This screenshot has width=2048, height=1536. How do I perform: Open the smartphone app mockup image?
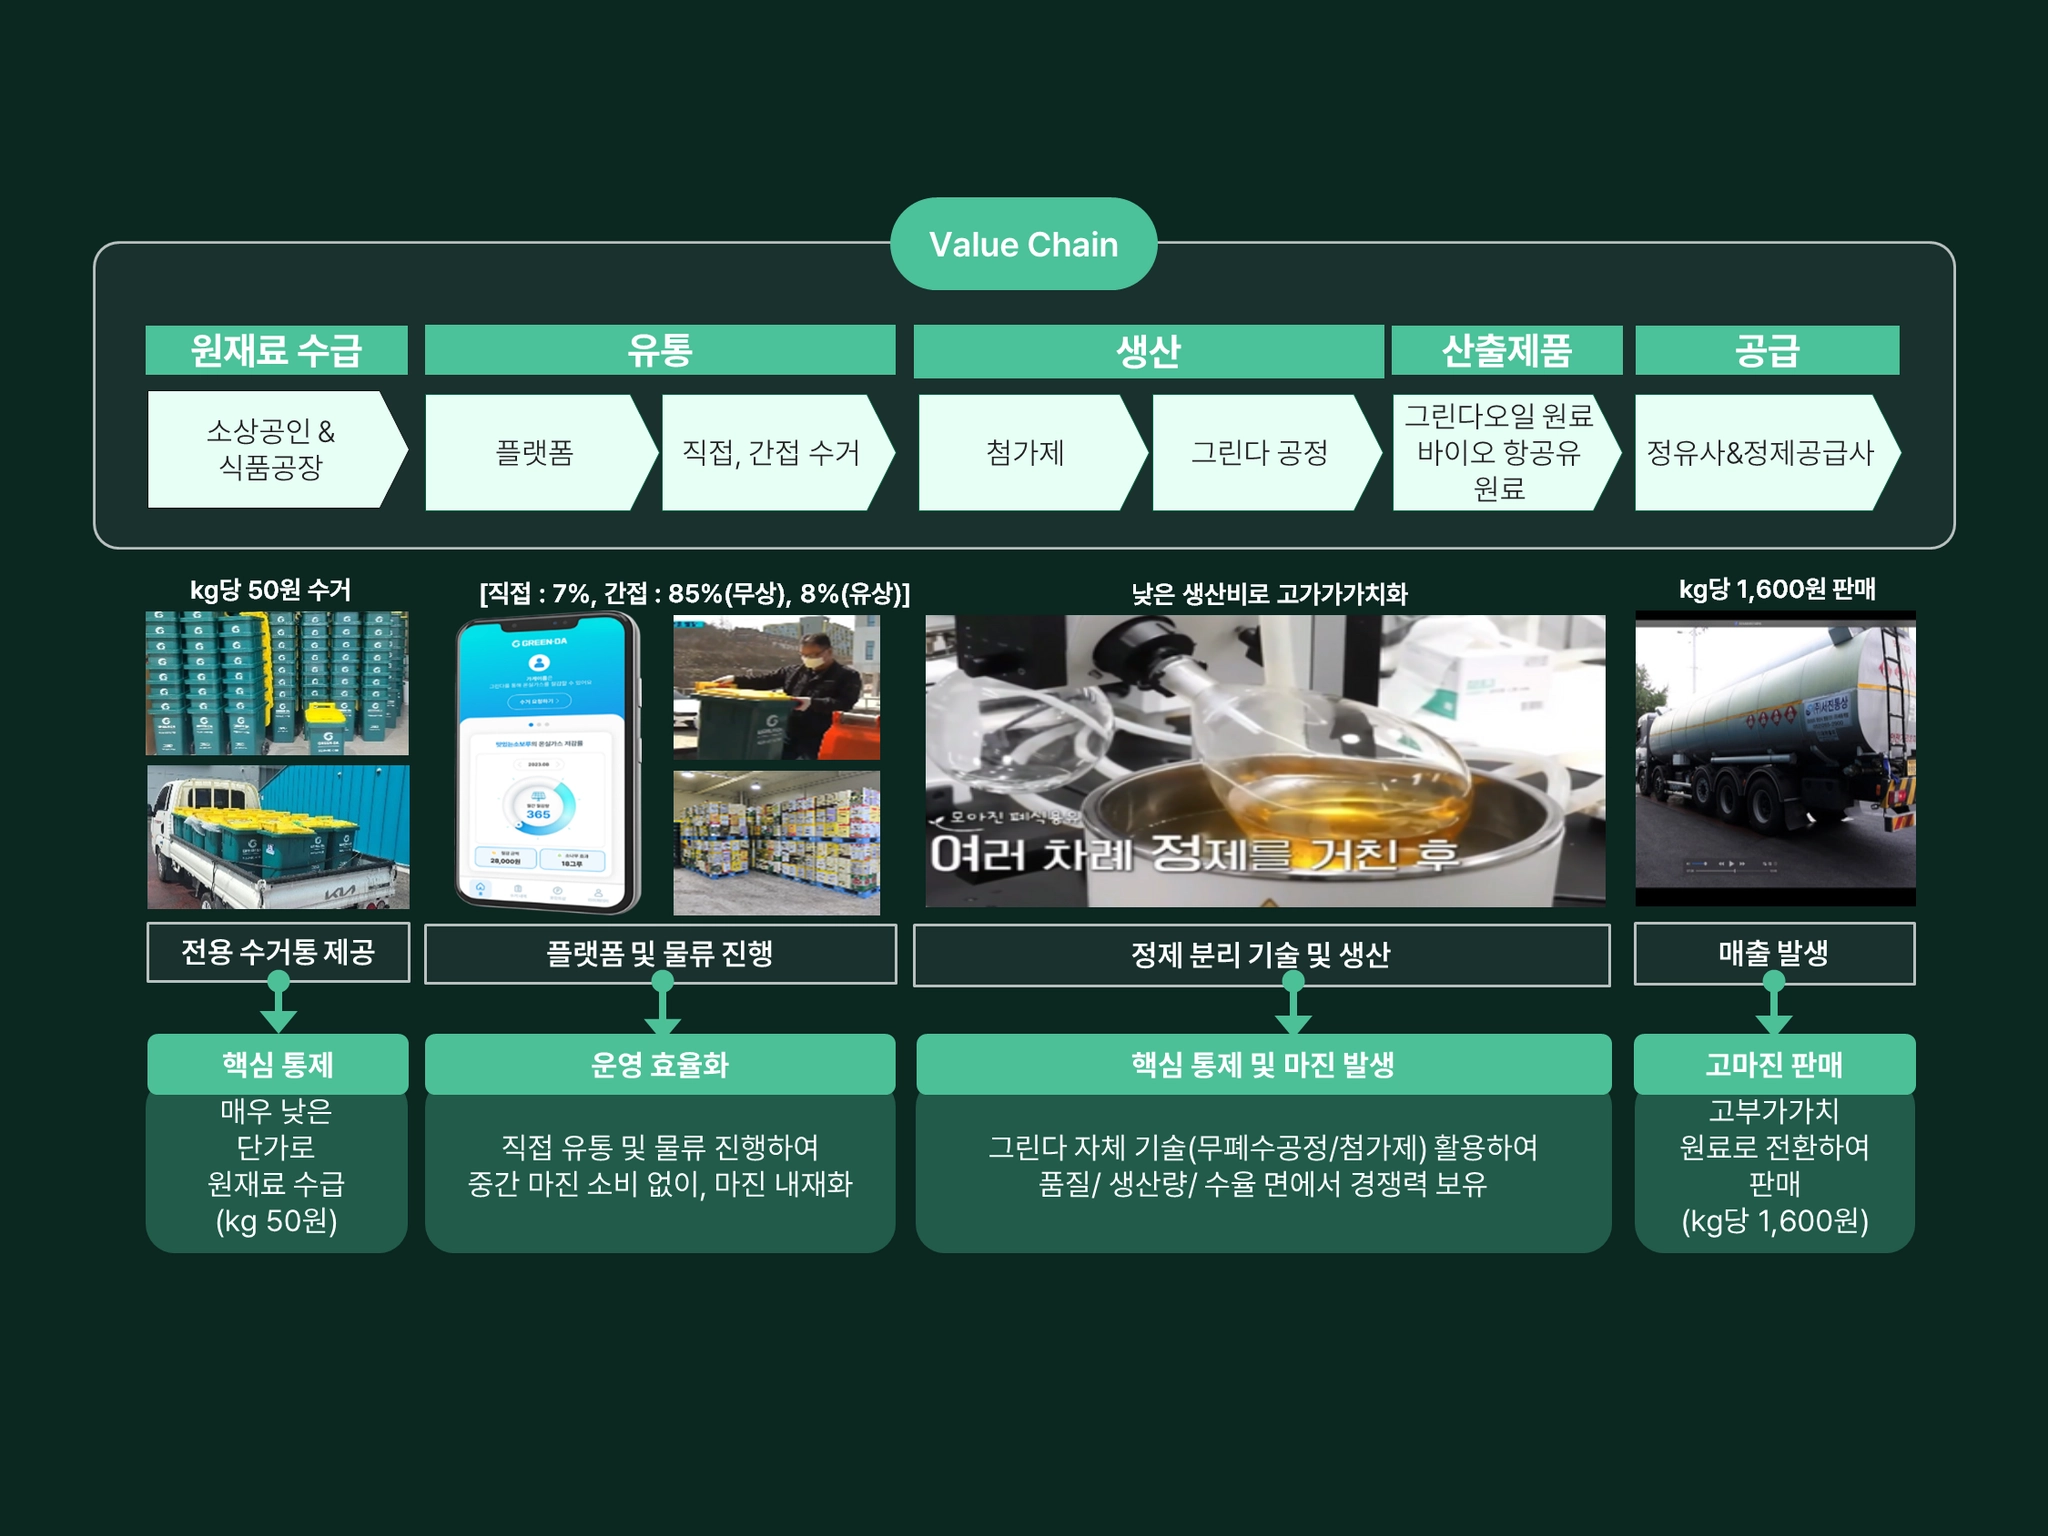click(x=547, y=763)
